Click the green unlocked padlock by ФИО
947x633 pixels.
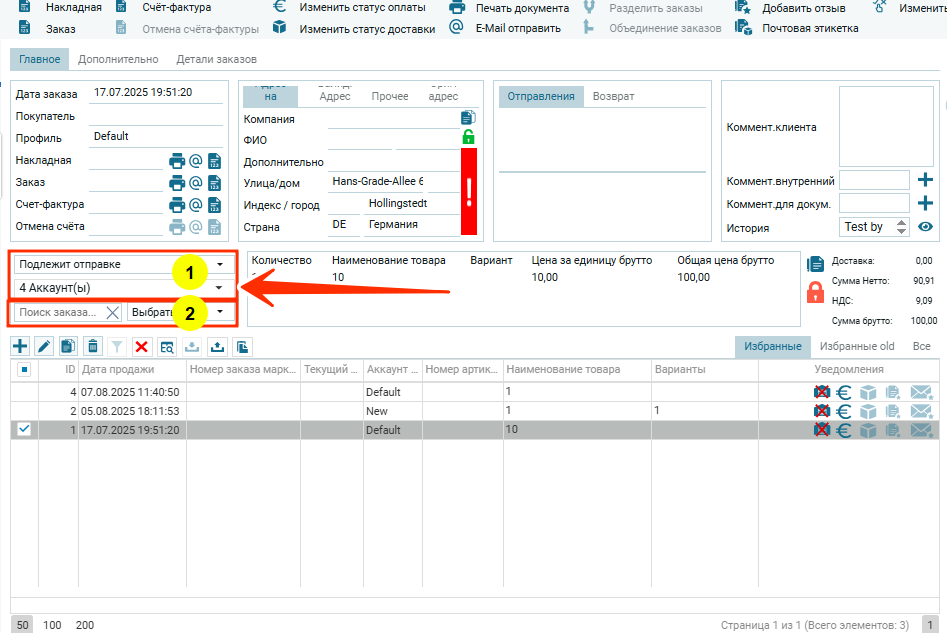468,137
